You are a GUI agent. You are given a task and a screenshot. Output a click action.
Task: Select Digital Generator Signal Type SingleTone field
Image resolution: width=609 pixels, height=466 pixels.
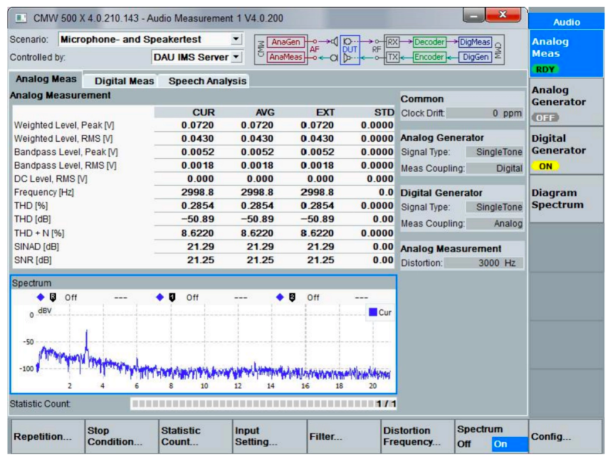click(x=494, y=207)
